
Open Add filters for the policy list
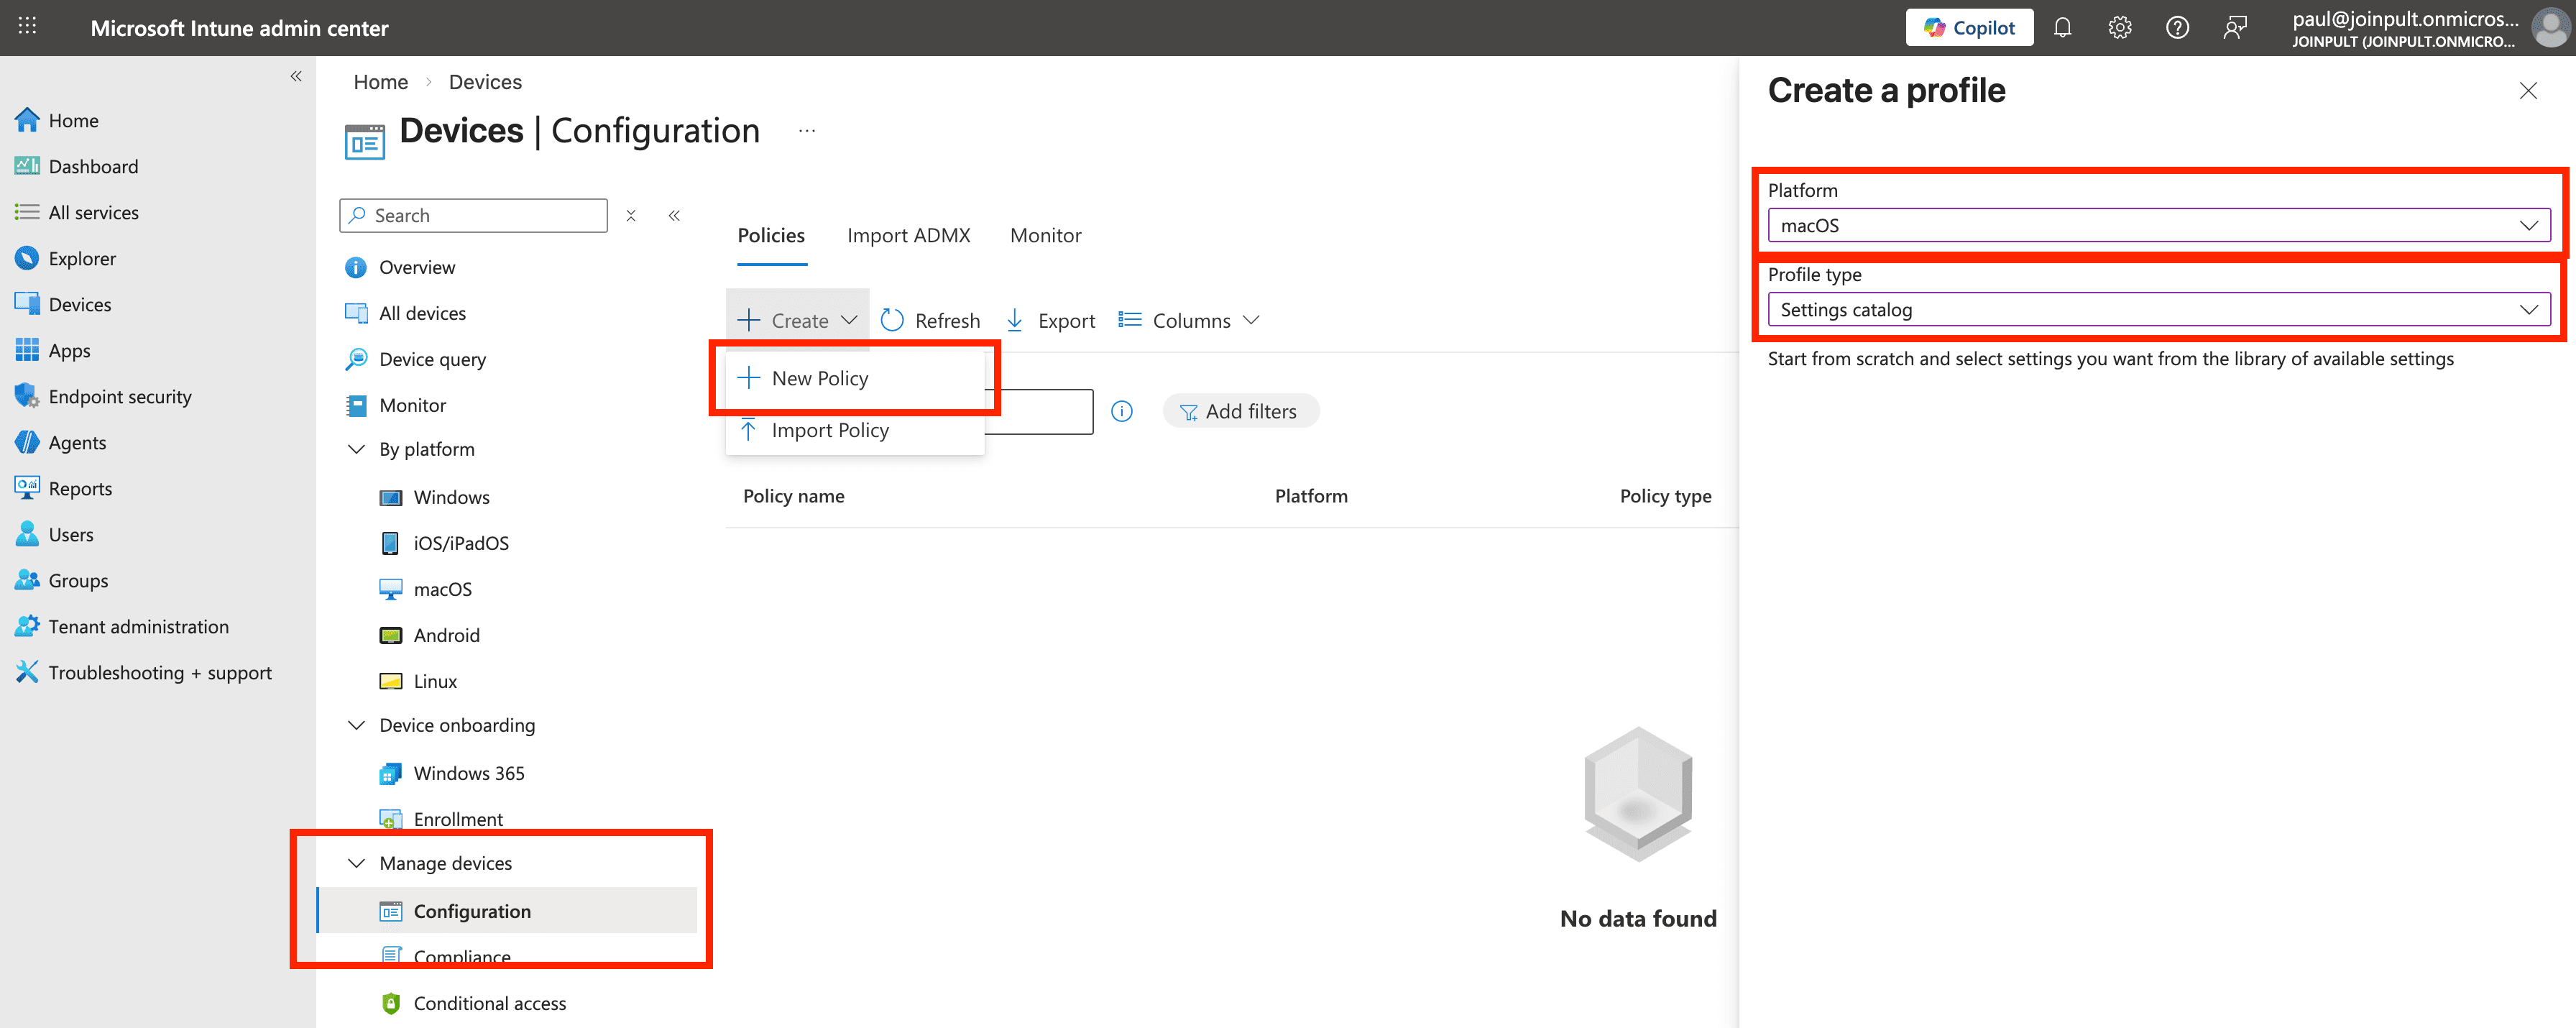pos(1240,410)
